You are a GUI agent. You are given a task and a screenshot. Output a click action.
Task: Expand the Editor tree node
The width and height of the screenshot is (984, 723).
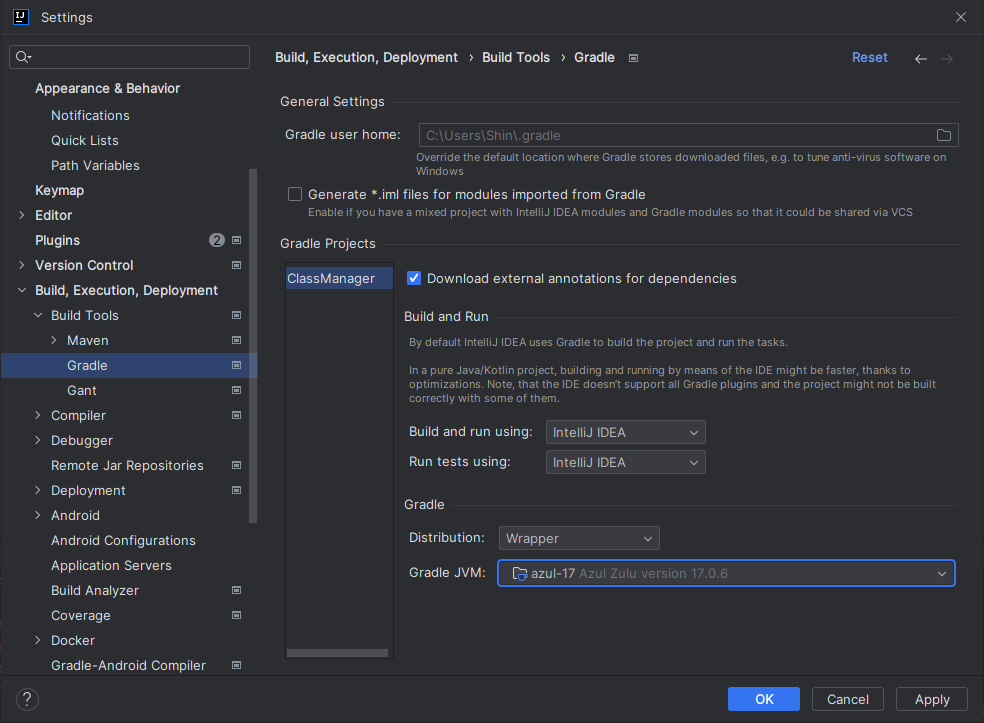pos(22,215)
